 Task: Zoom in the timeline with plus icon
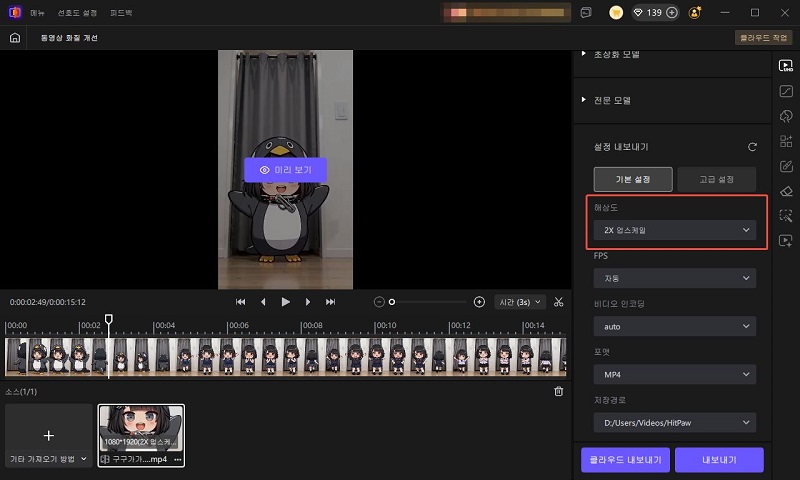coord(479,302)
